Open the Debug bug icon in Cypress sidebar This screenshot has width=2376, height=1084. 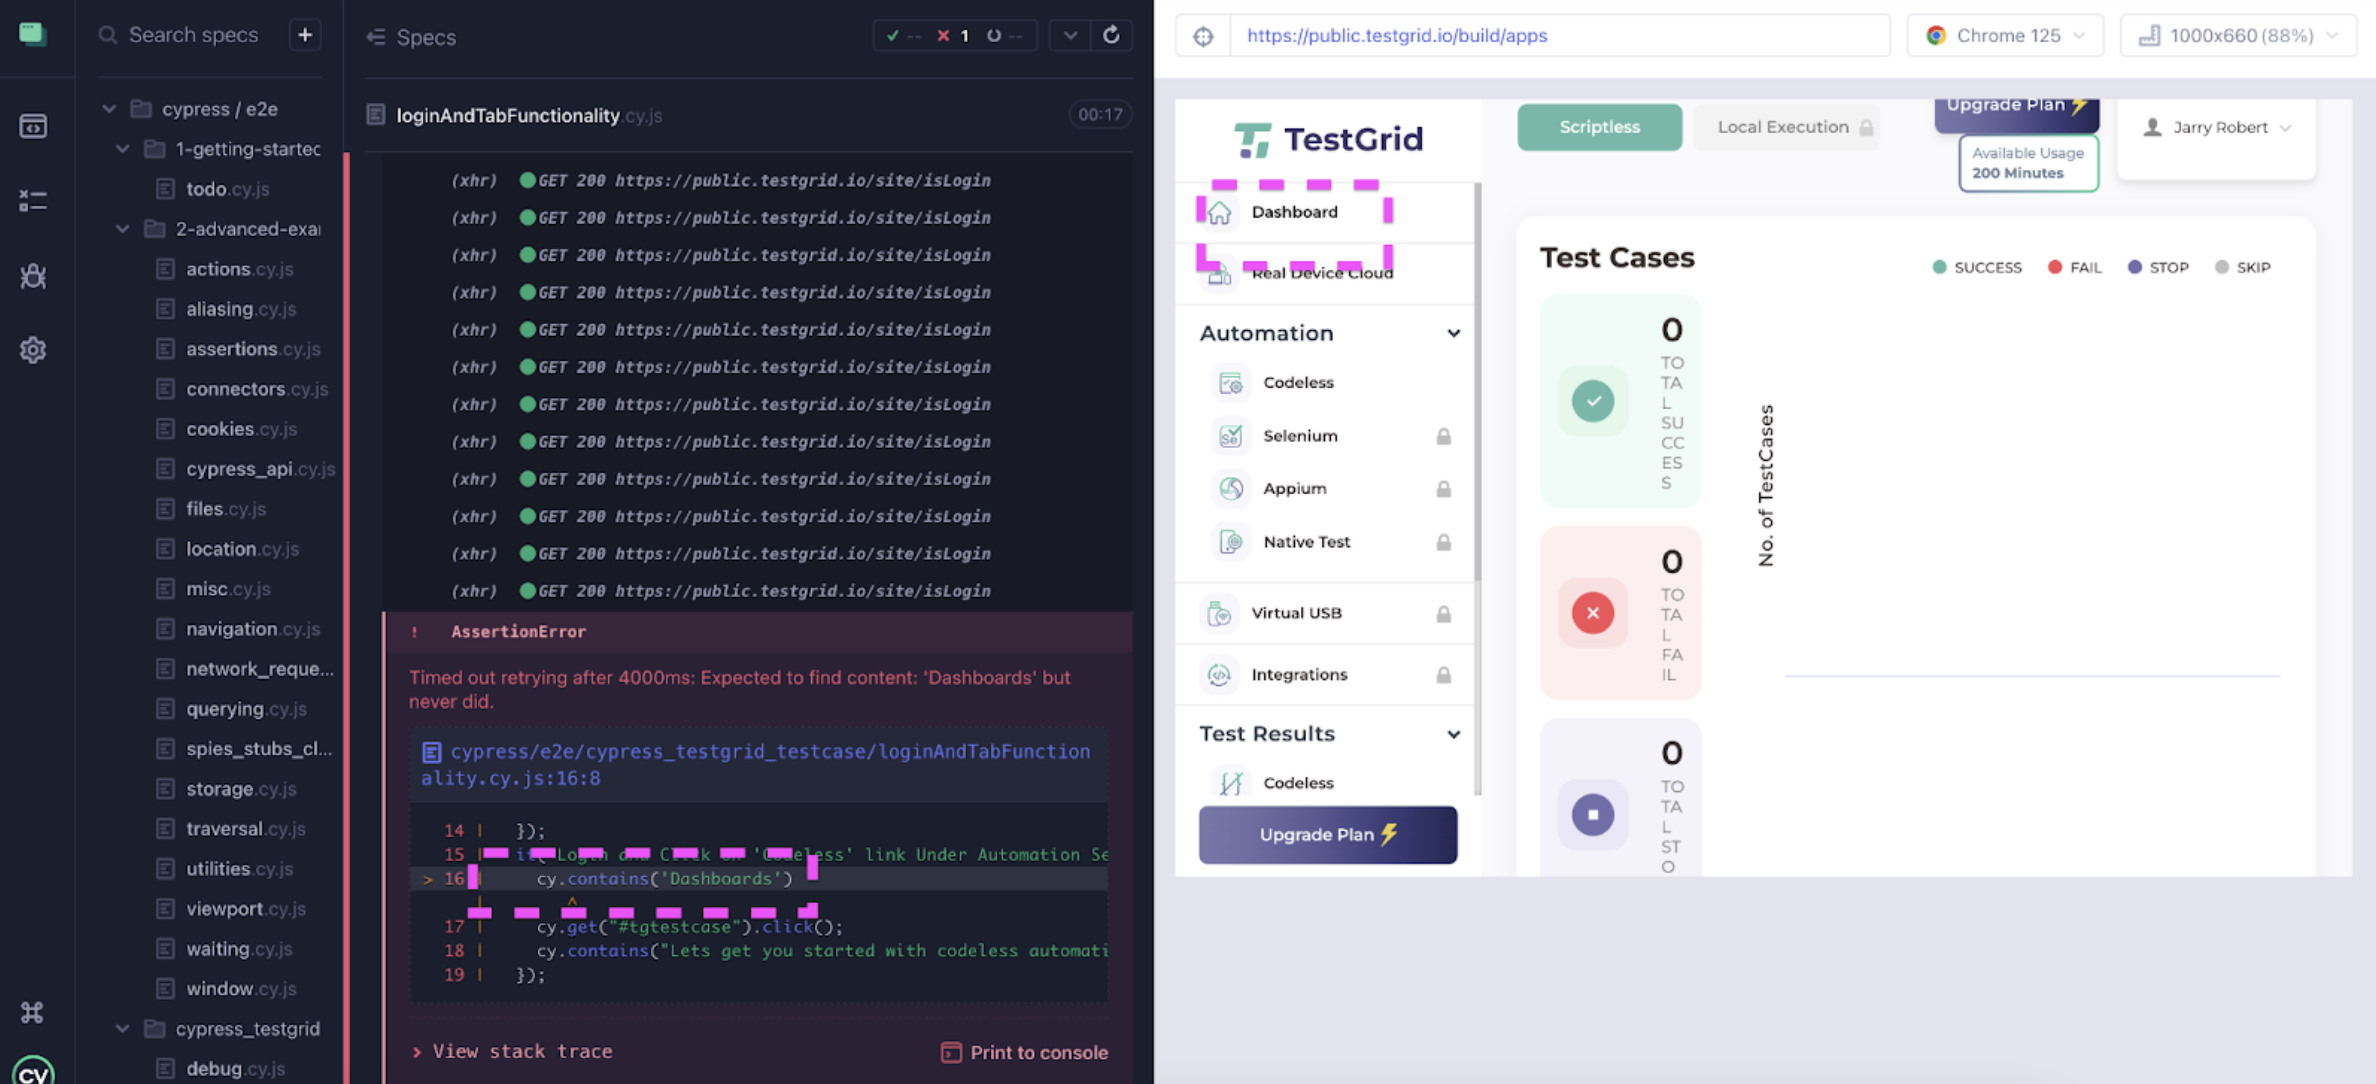pyautogui.click(x=33, y=276)
